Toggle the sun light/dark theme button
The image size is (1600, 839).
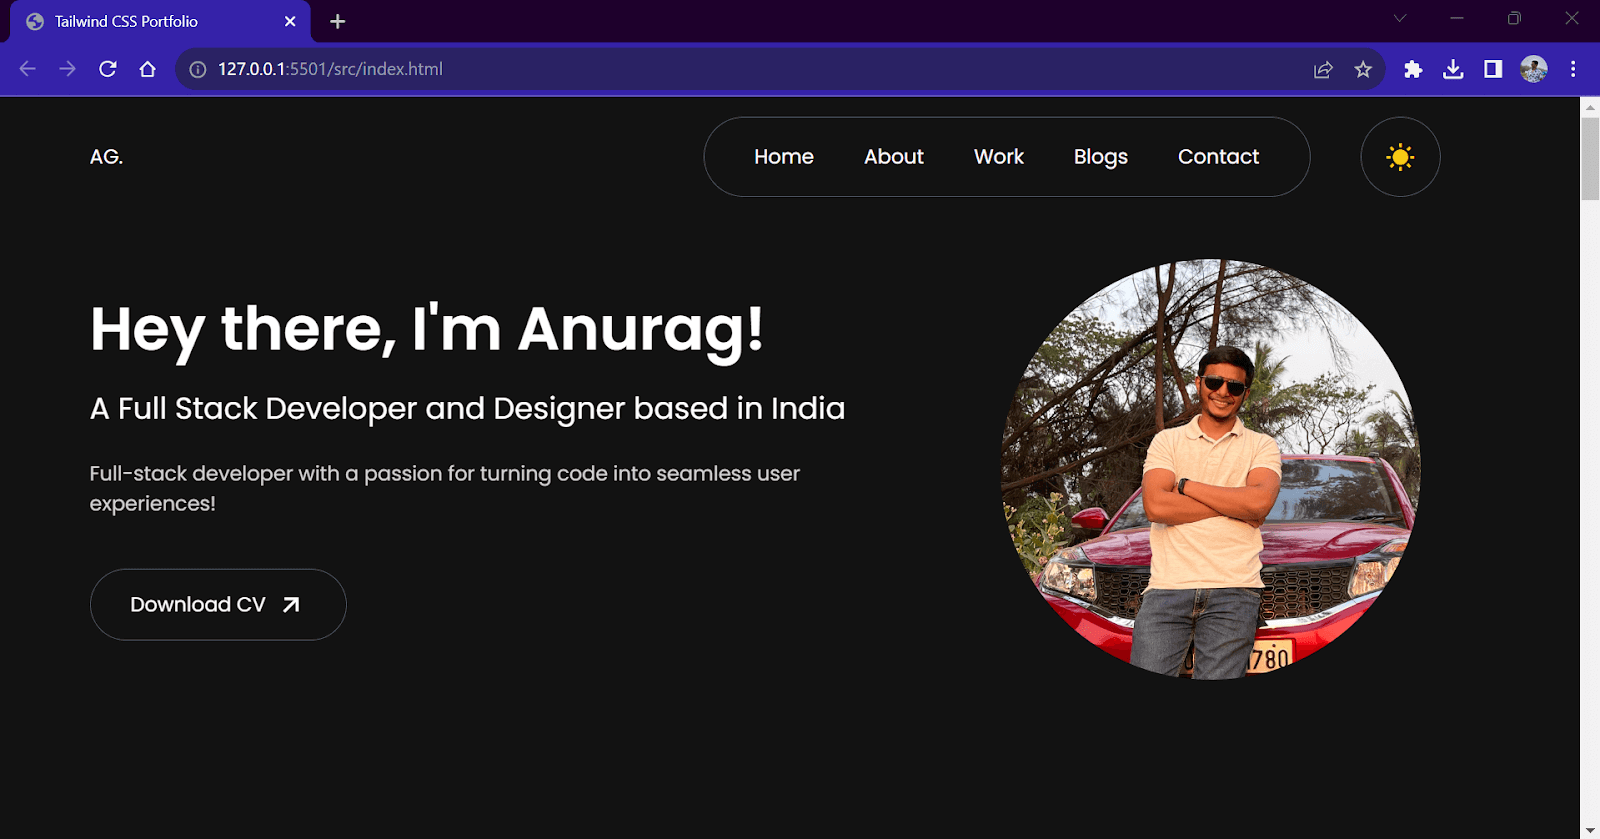(1400, 157)
